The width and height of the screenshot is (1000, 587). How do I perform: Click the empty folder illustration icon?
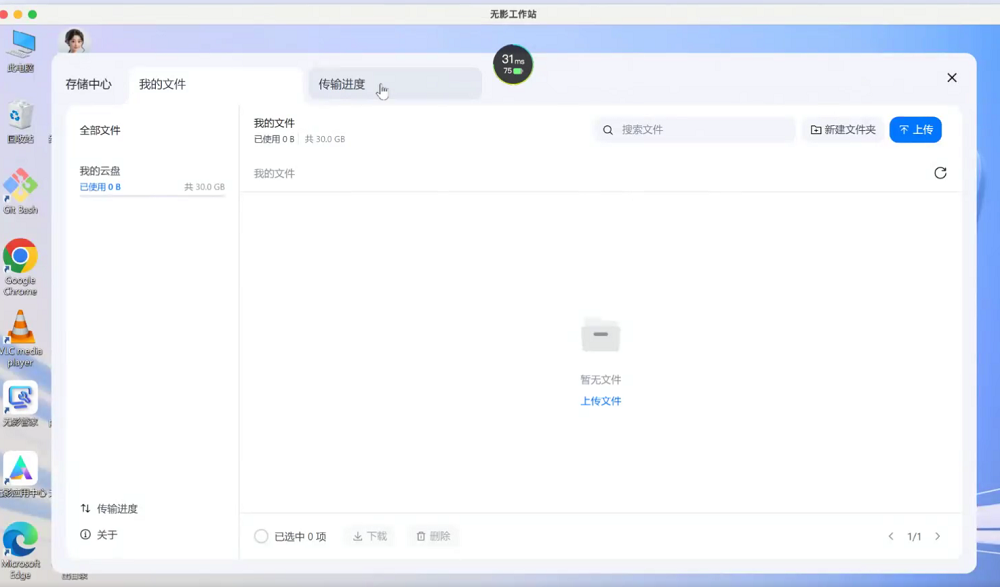[x=600, y=334]
